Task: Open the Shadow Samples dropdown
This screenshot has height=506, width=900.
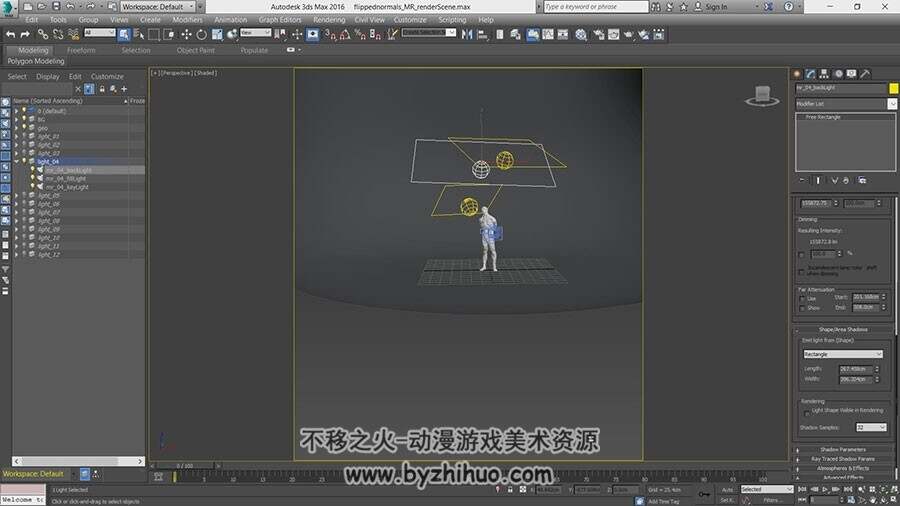Action: (871, 427)
